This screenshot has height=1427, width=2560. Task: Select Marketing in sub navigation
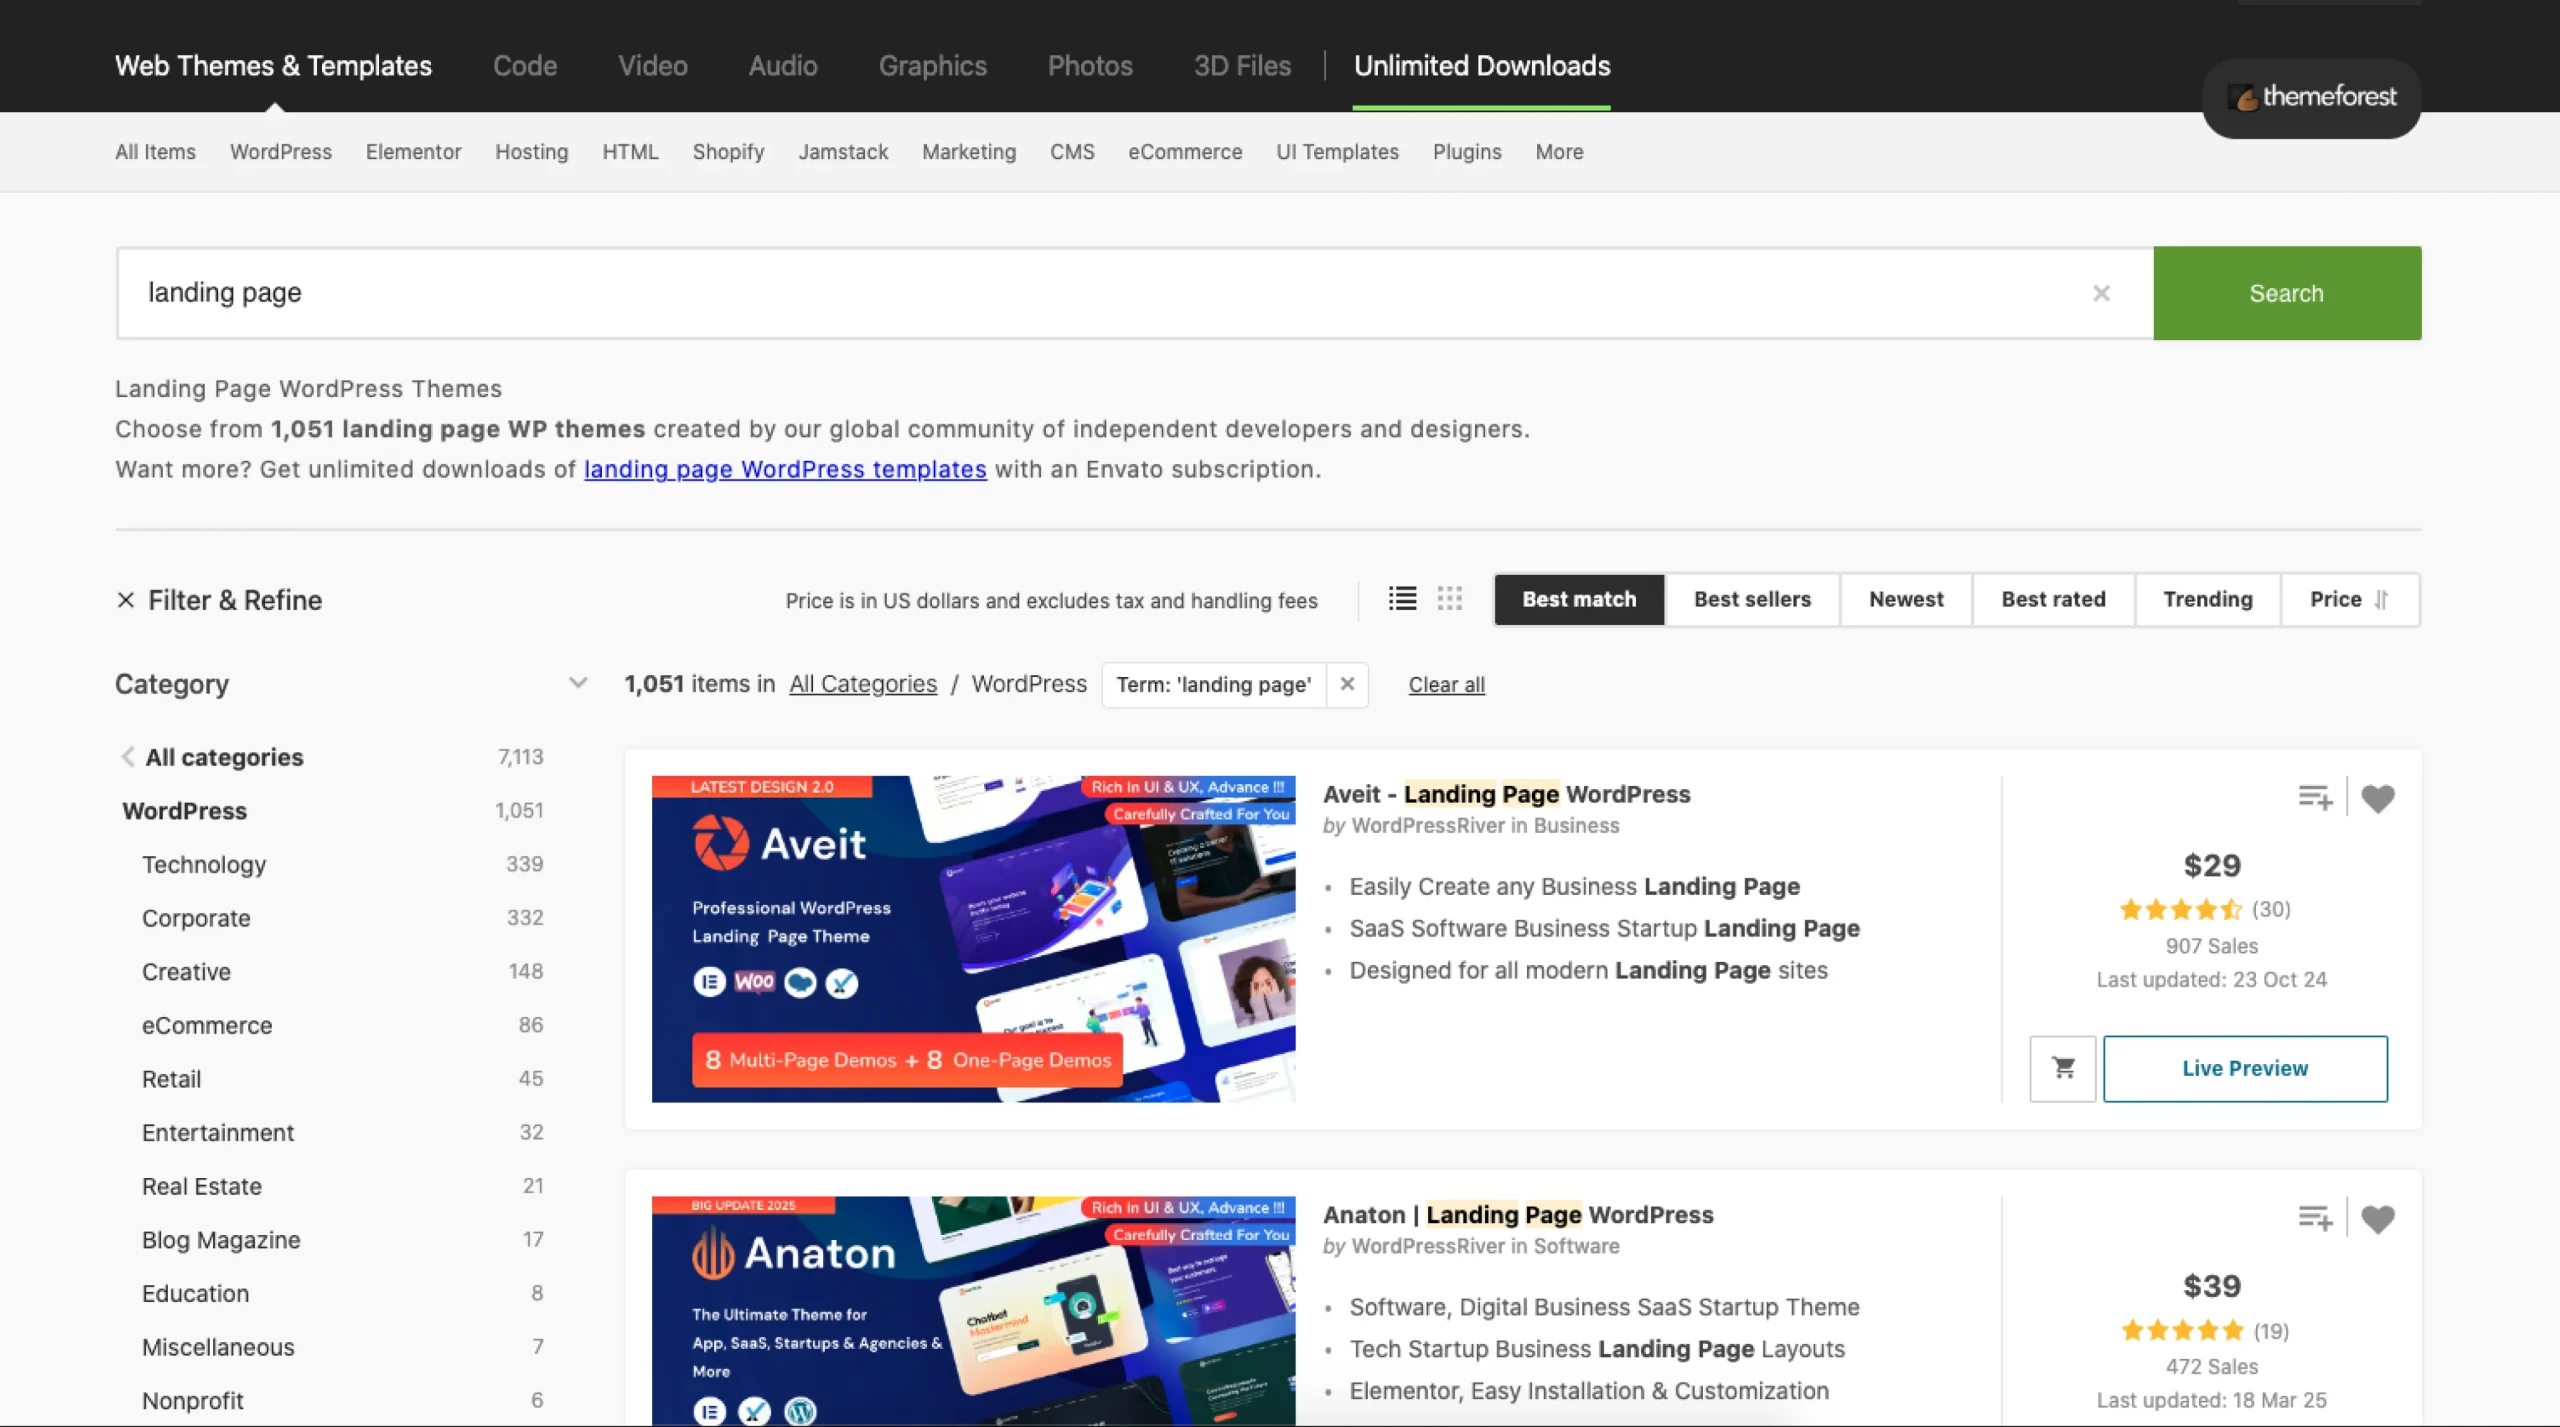click(969, 152)
